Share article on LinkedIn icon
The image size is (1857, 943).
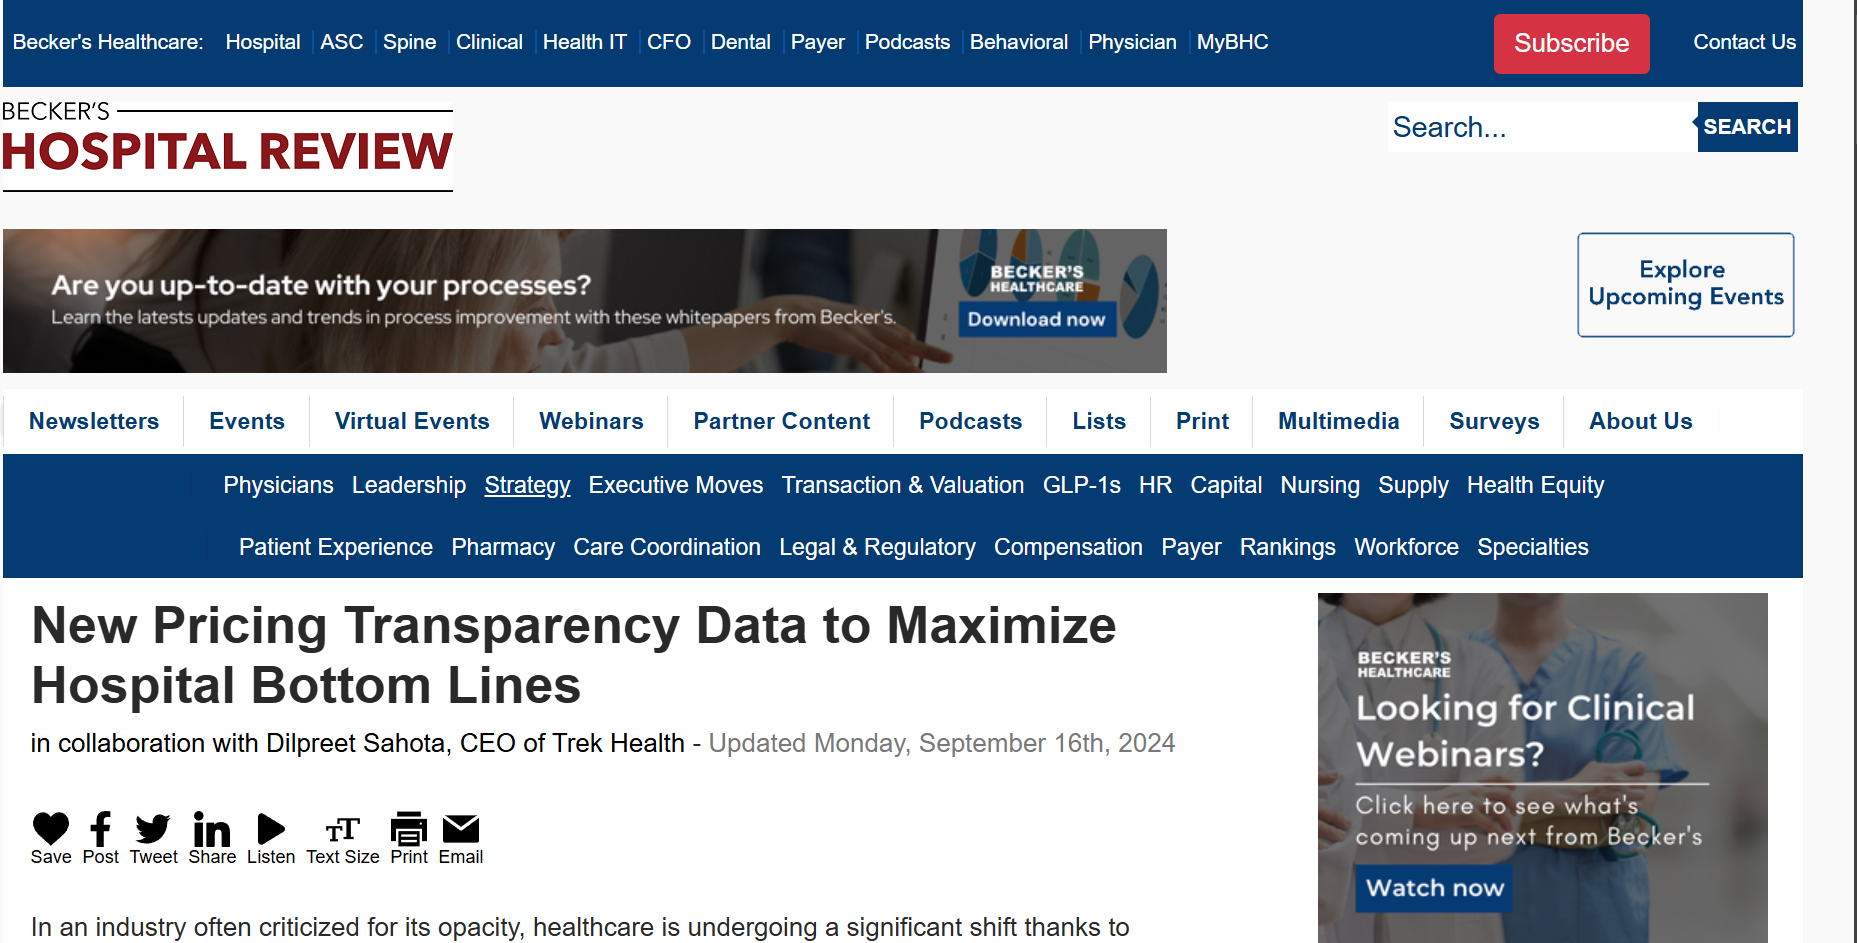(212, 828)
